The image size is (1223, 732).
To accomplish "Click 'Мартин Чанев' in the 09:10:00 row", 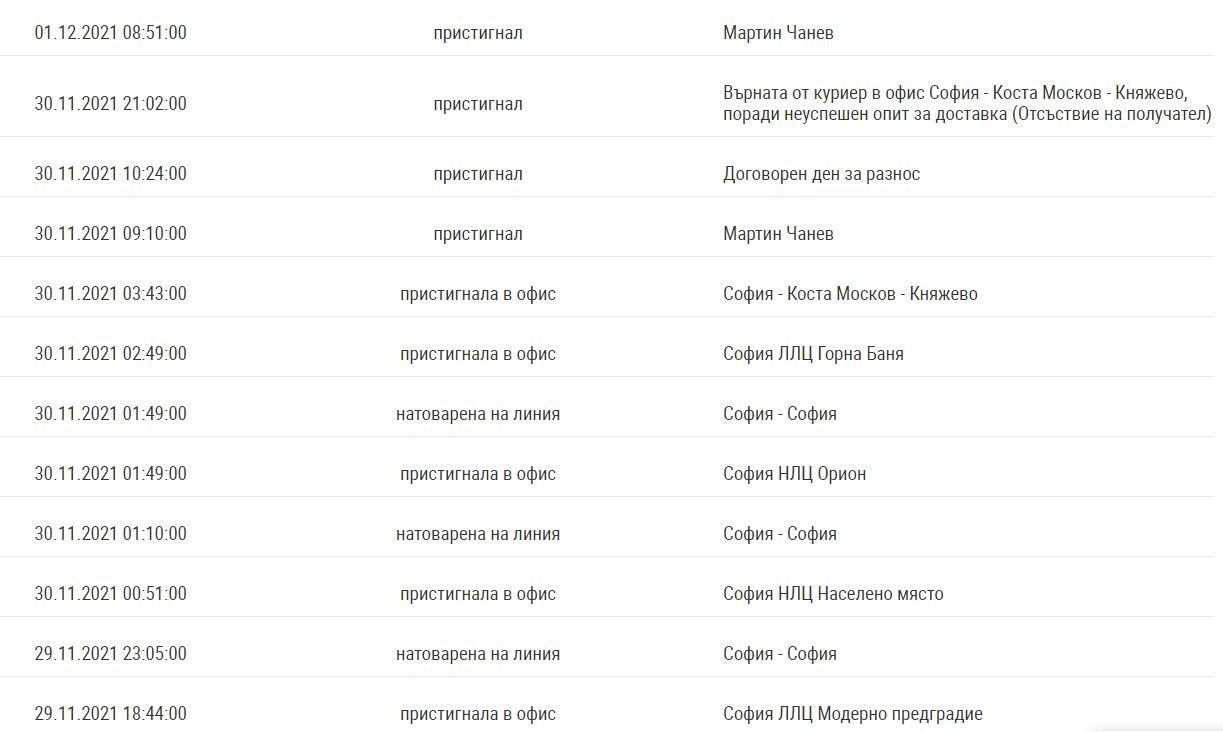I will pos(778,234).
